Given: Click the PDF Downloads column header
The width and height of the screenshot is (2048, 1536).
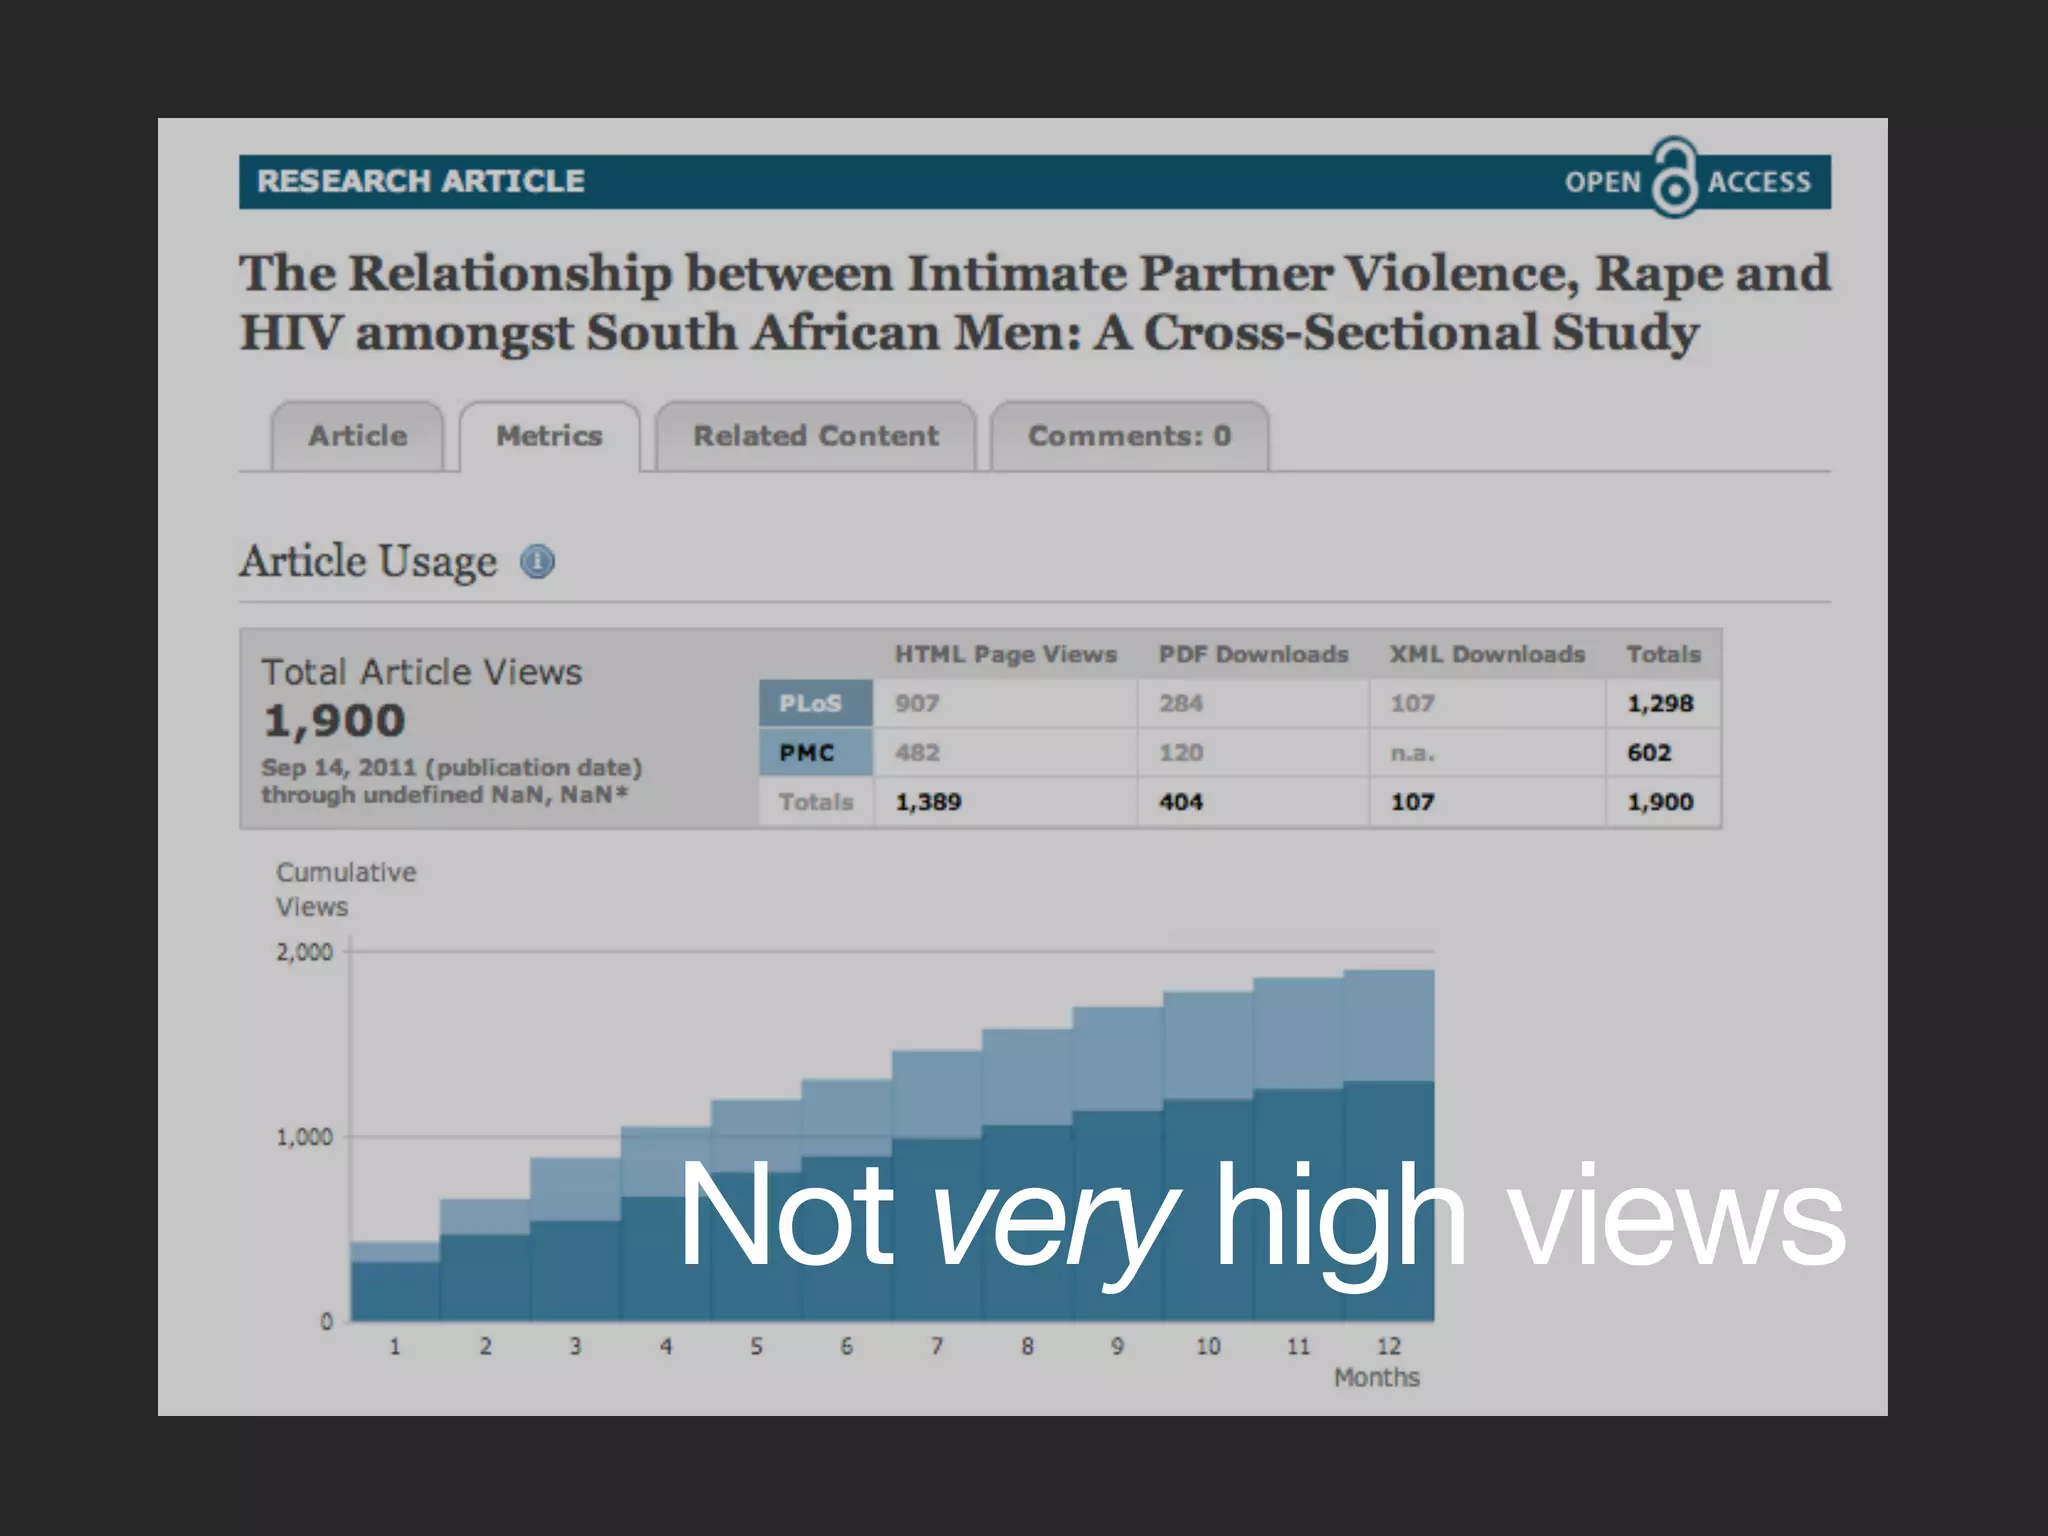Looking at the screenshot, I should [1253, 655].
